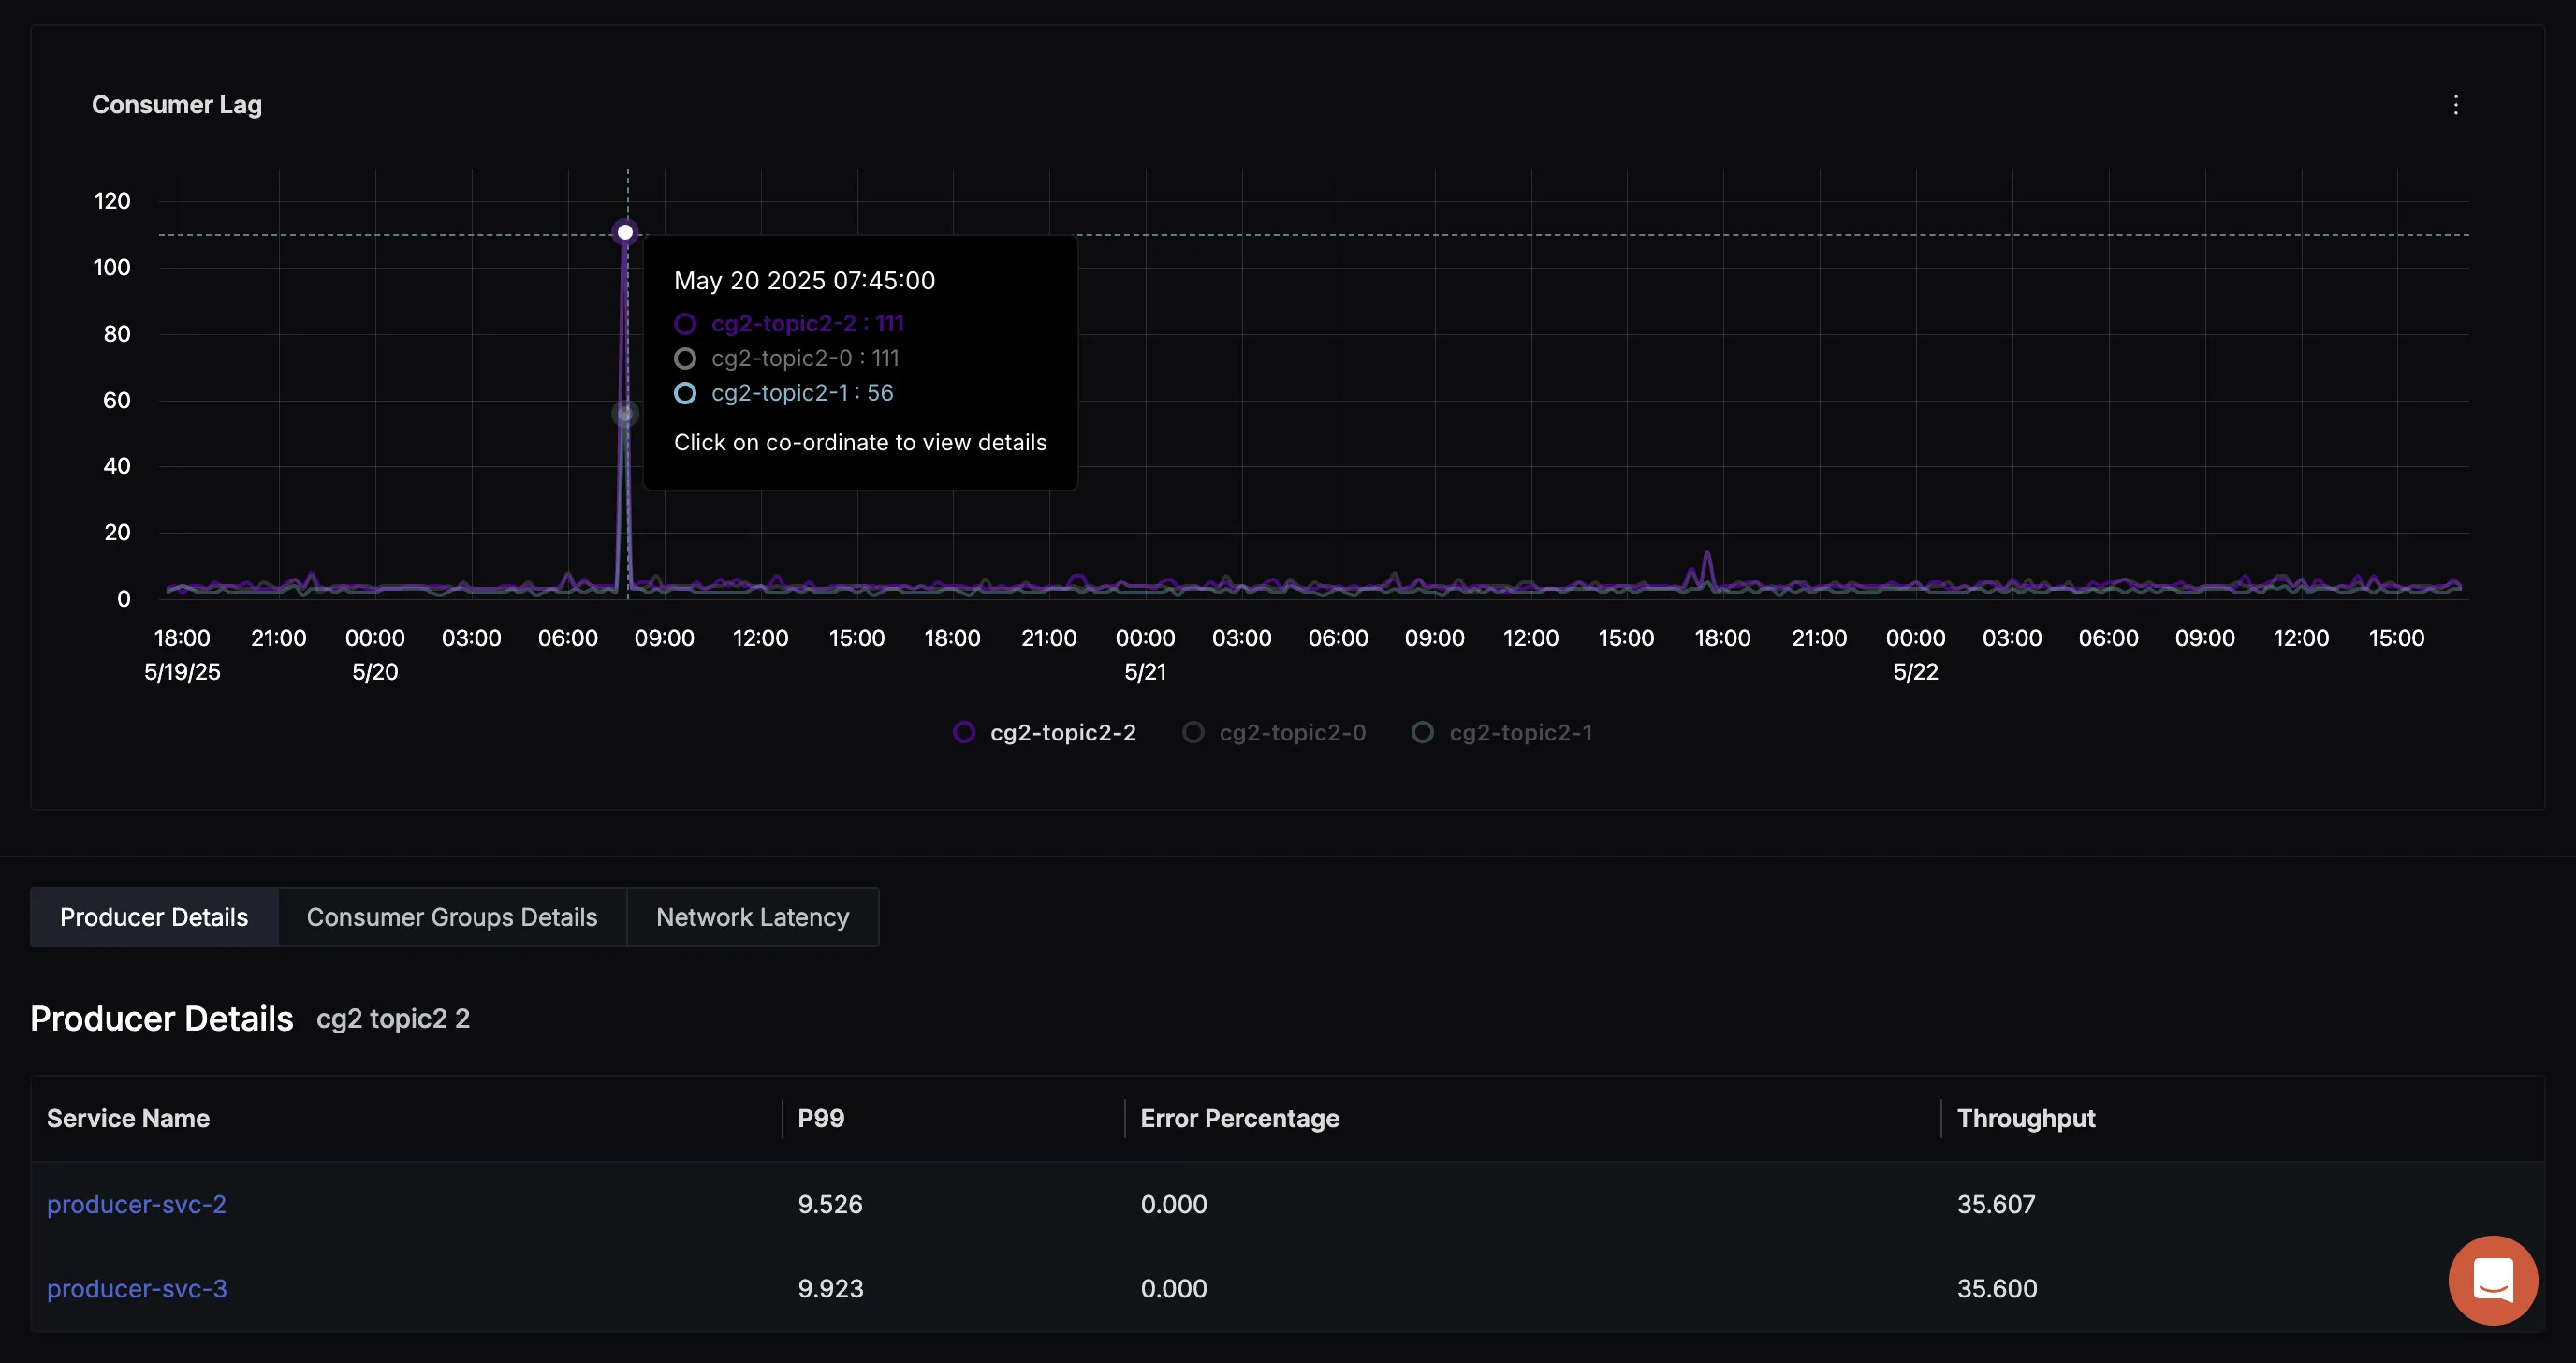Open the orange chat support bubble
This screenshot has height=1363, width=2576.
[2492, 1279]
